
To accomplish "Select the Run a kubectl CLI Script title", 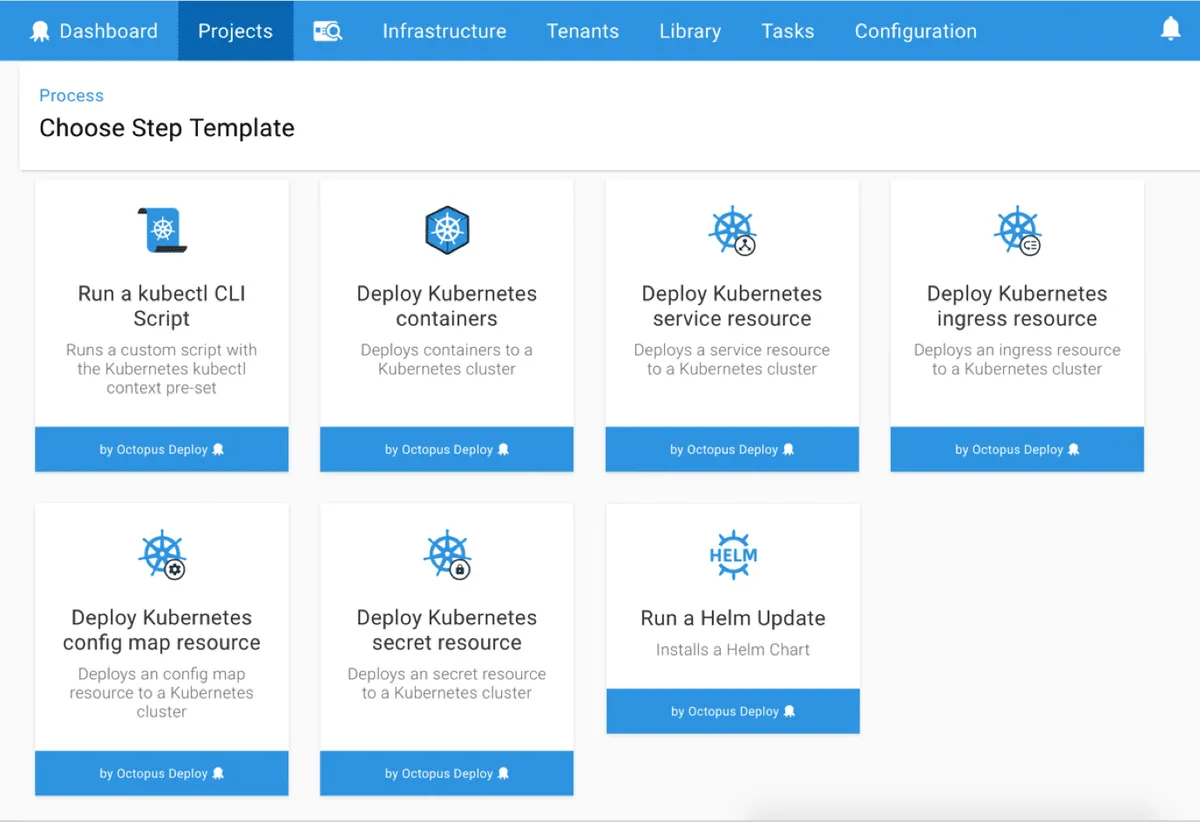I will click(x=162, y=306).
